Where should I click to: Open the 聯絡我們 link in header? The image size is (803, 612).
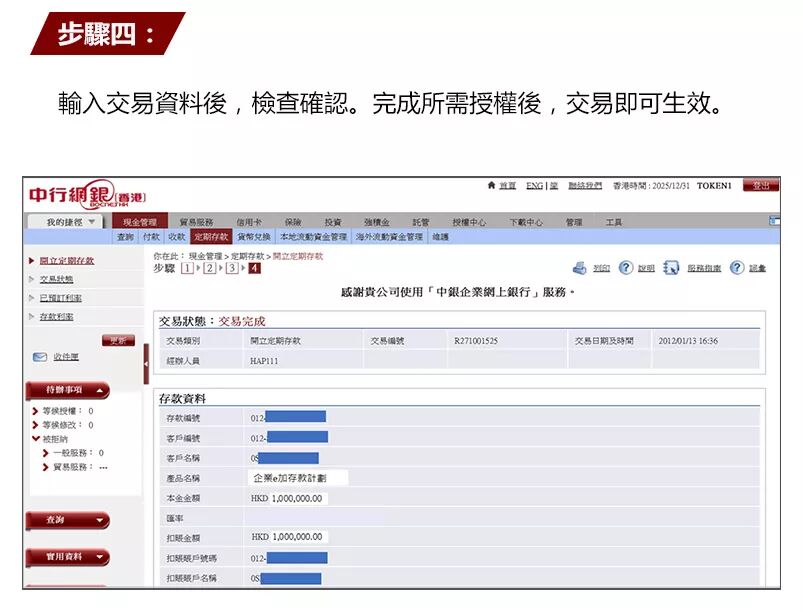pyautogui.click(x=585, y=185)
